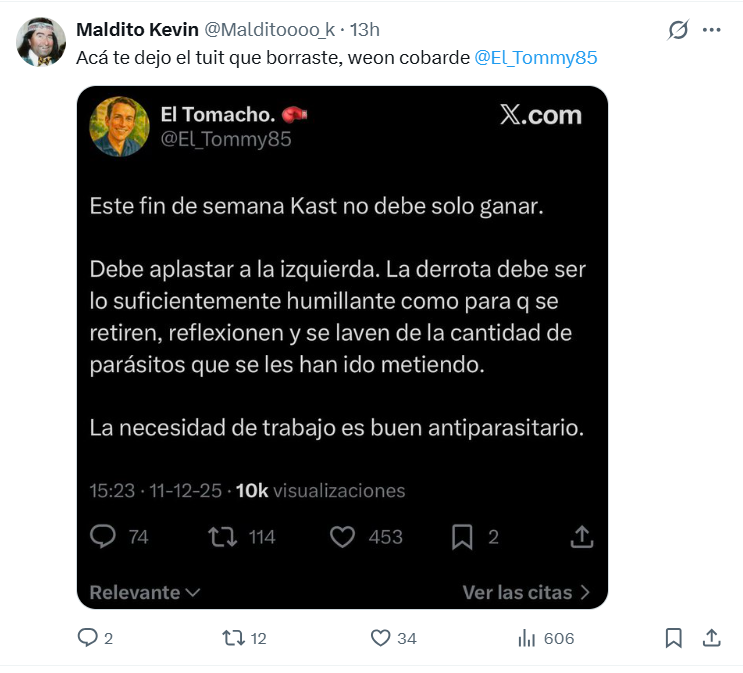Click Maldito Kevin's profile avatar

42,42
